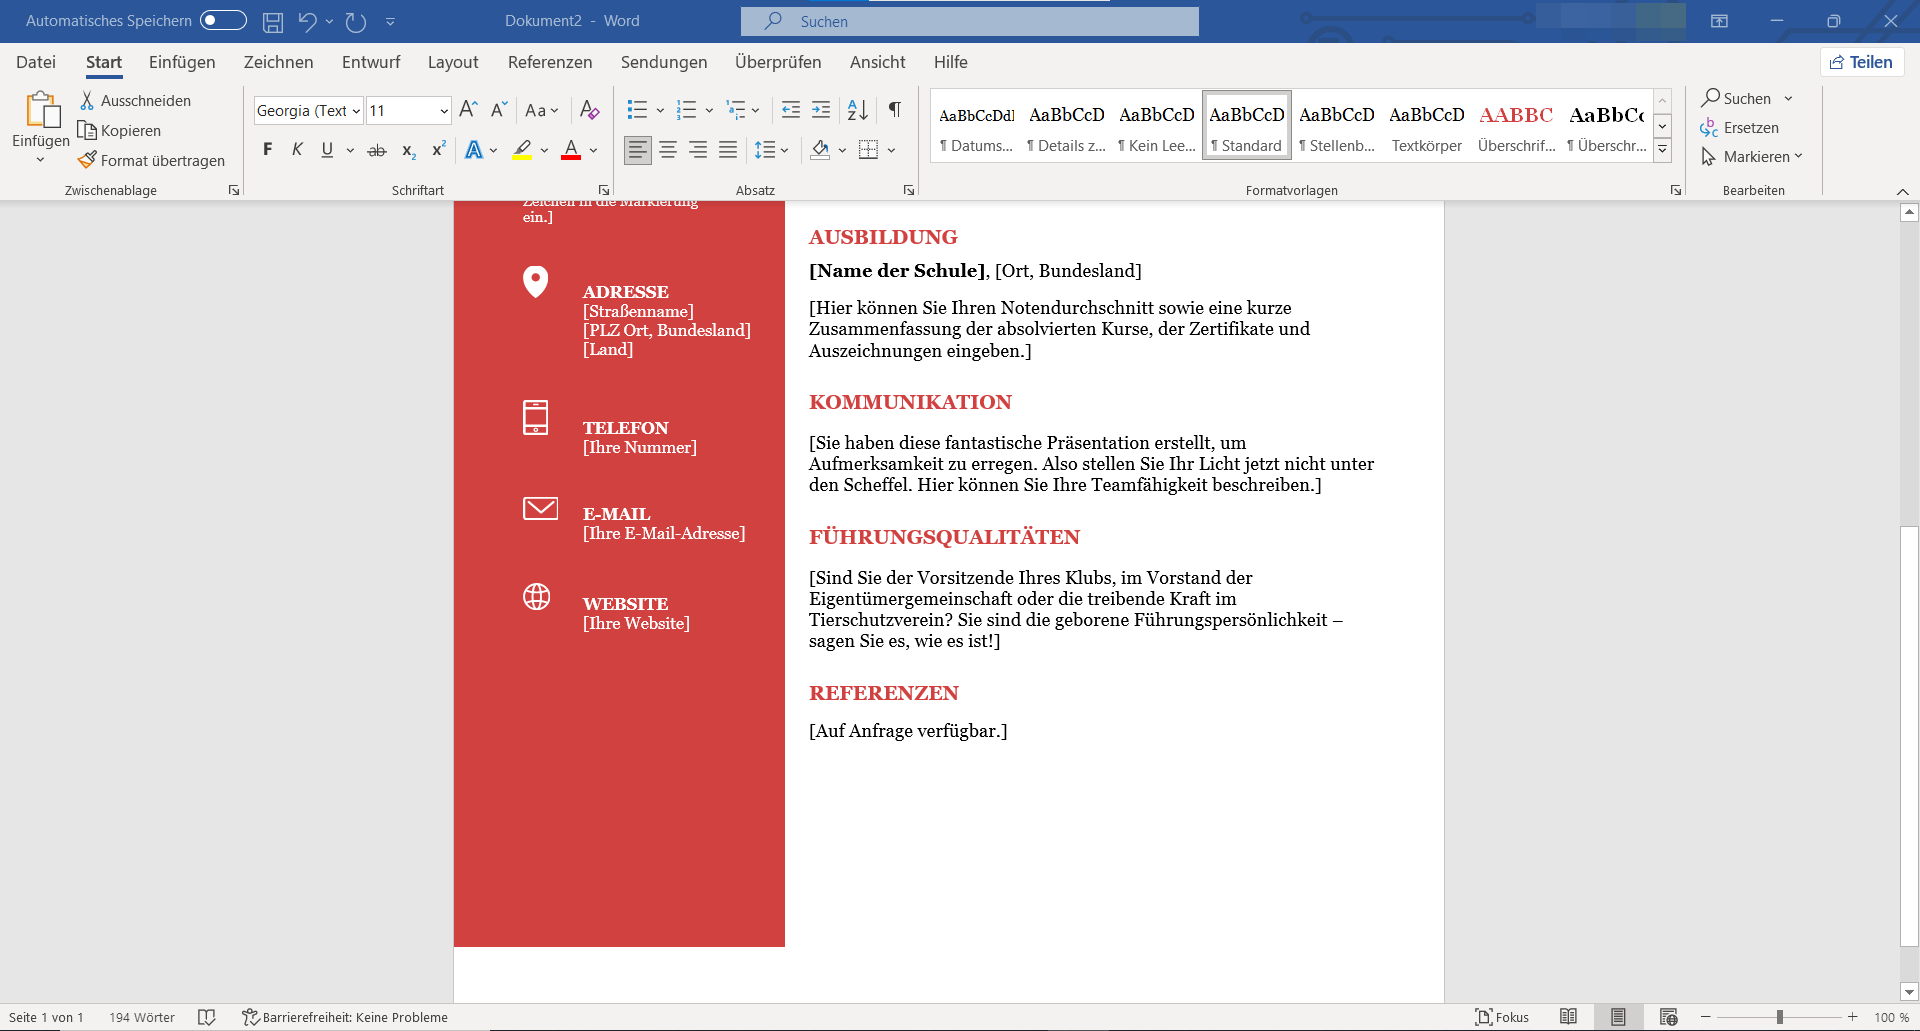Apply the Kein Leerraum style
The height and width of the screenshot is (1031, 1920).
click(x=1157, y=125)
